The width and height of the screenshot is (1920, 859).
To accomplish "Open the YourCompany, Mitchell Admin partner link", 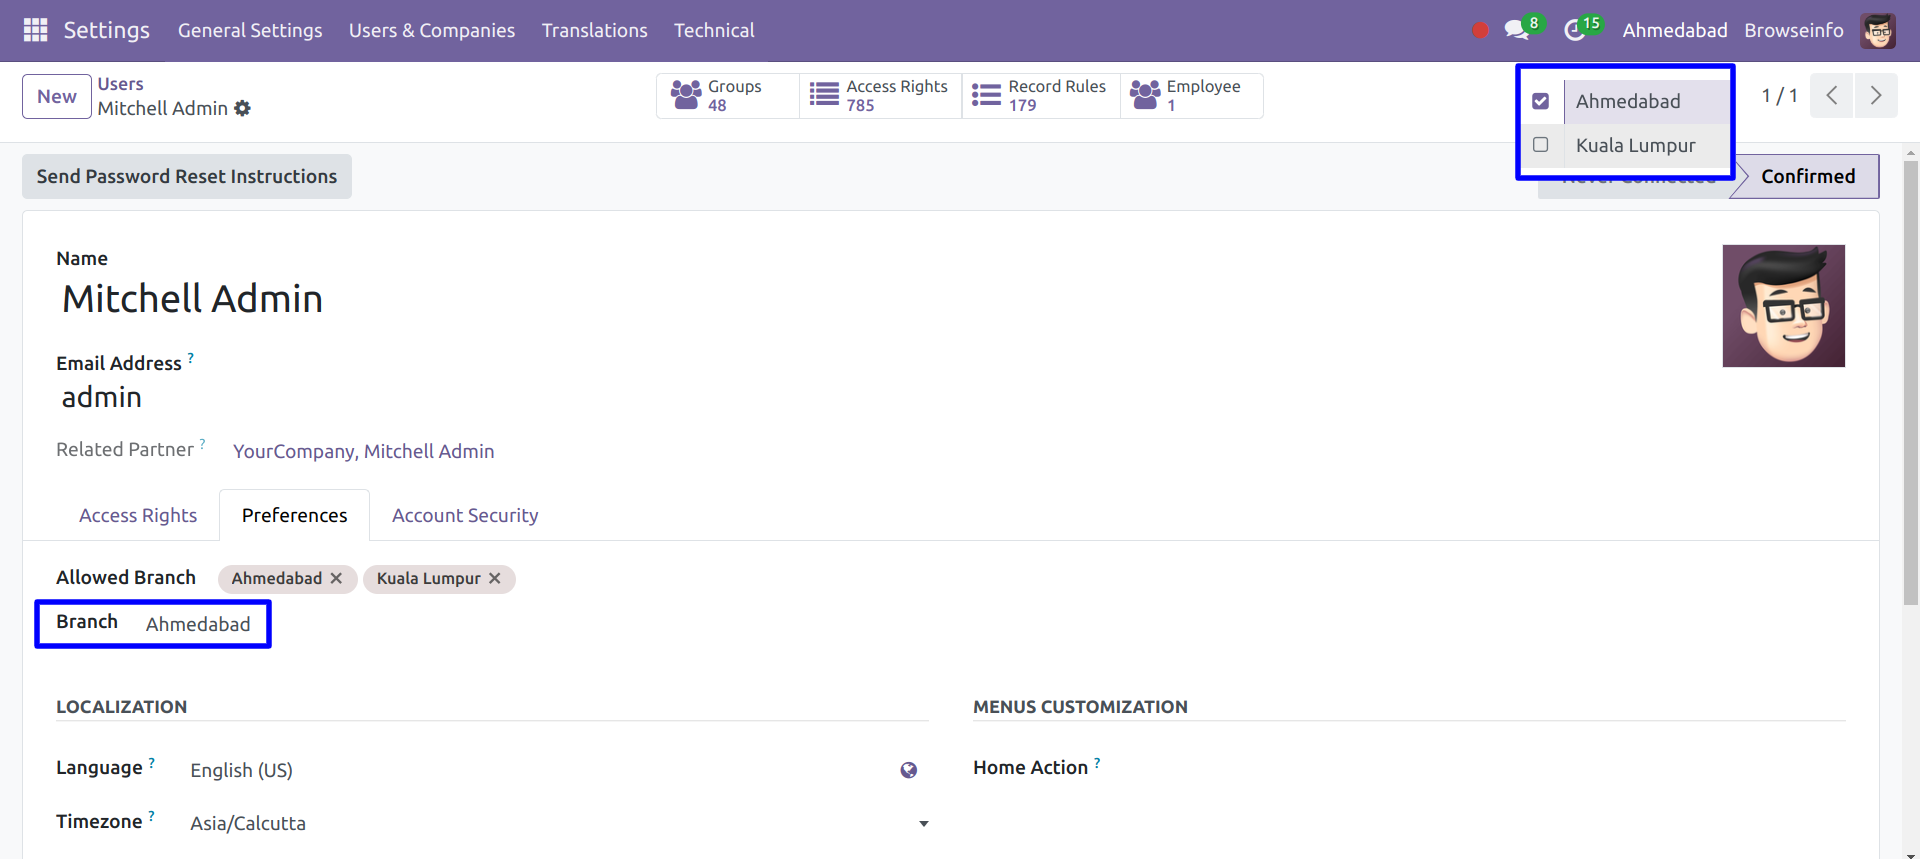I will 363,451.
